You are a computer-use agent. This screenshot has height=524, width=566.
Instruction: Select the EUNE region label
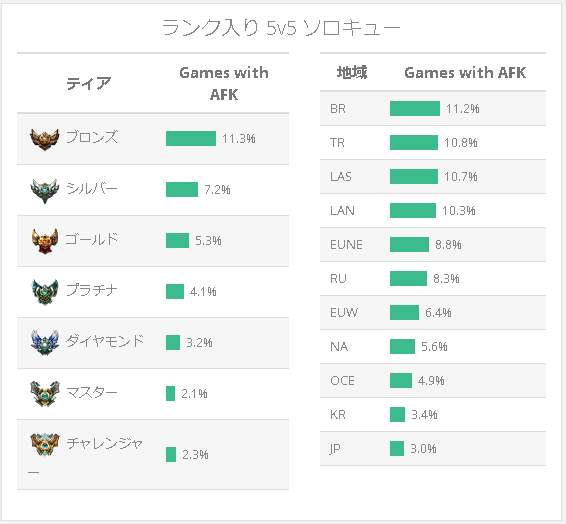[x=346, y=245]
